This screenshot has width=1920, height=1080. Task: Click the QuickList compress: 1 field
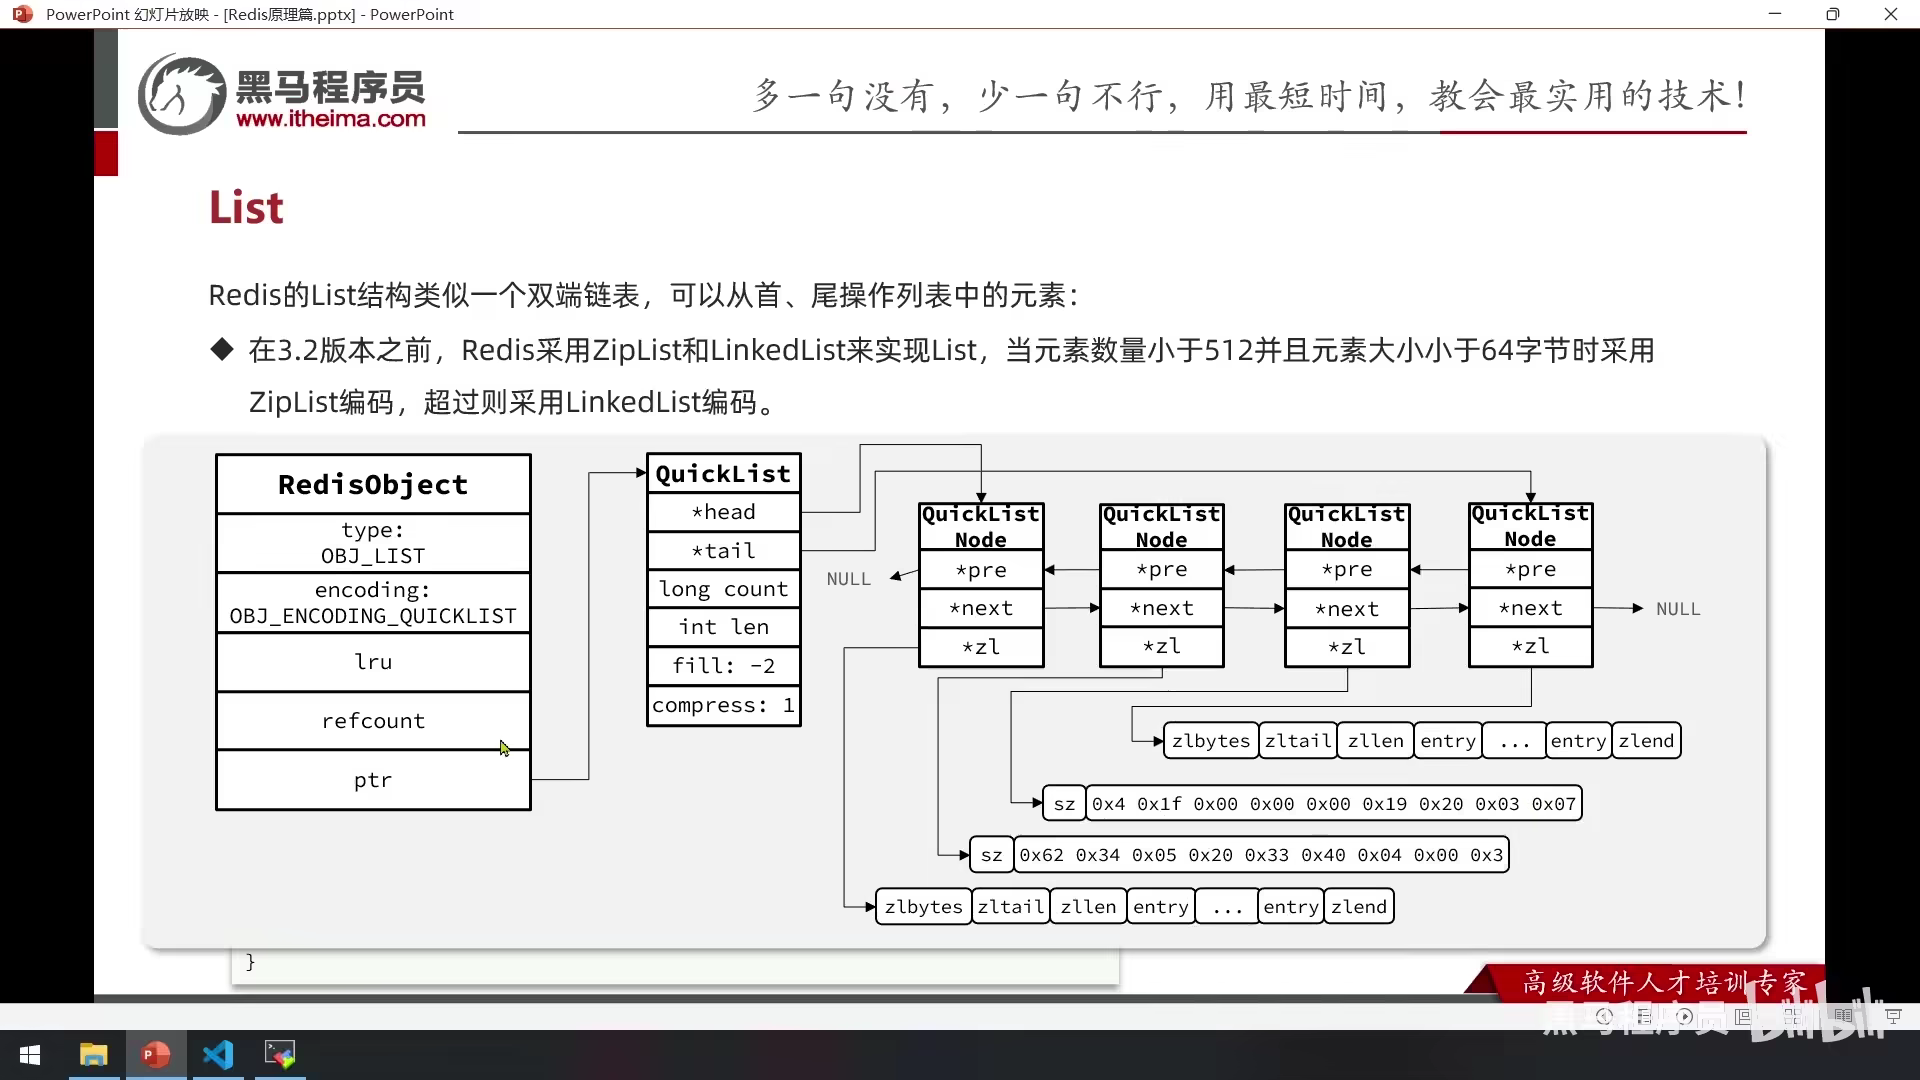[723, 705]
